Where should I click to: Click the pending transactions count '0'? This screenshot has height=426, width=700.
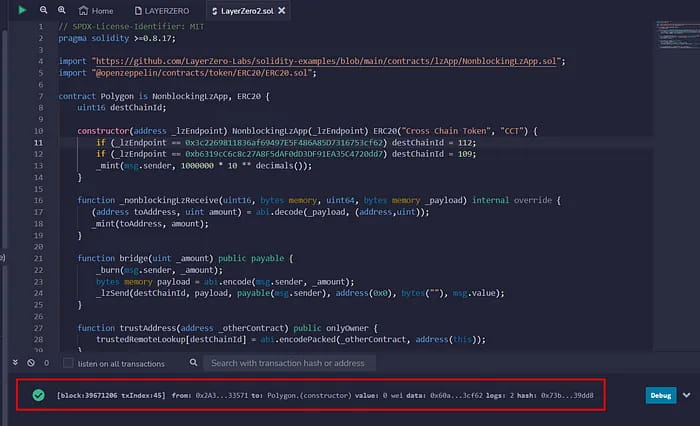[x=46, y=363]
